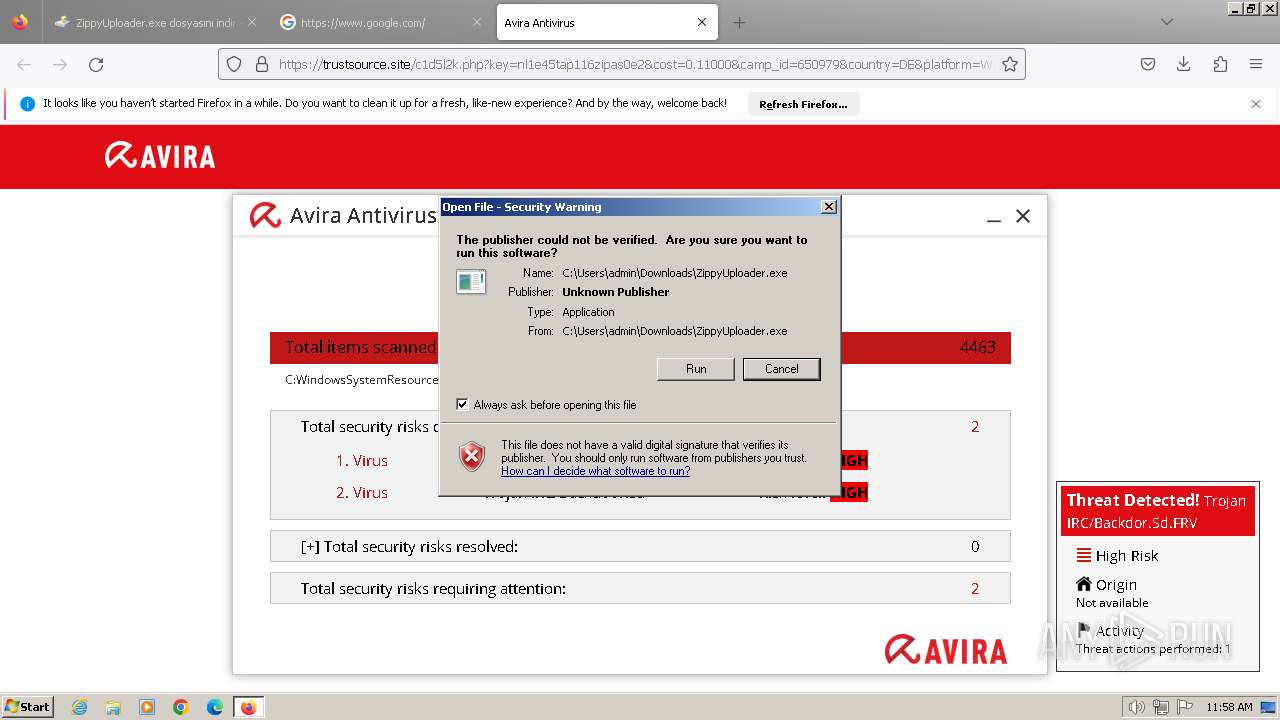The width and height of the screenshot is (1280, 720).
Task: Open the list all tabs dropdown
Action: point(1166,22)
